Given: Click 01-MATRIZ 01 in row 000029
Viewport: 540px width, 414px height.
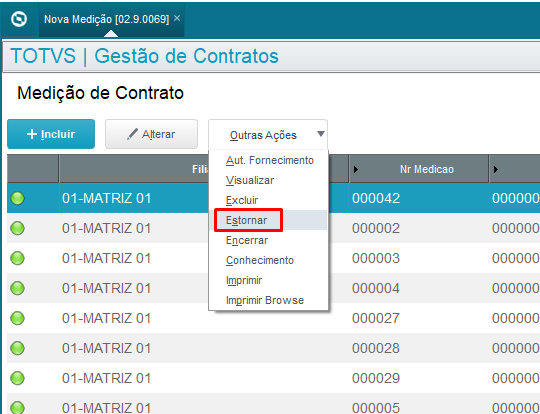Looking at the screenshot, I should pos(107,378).
